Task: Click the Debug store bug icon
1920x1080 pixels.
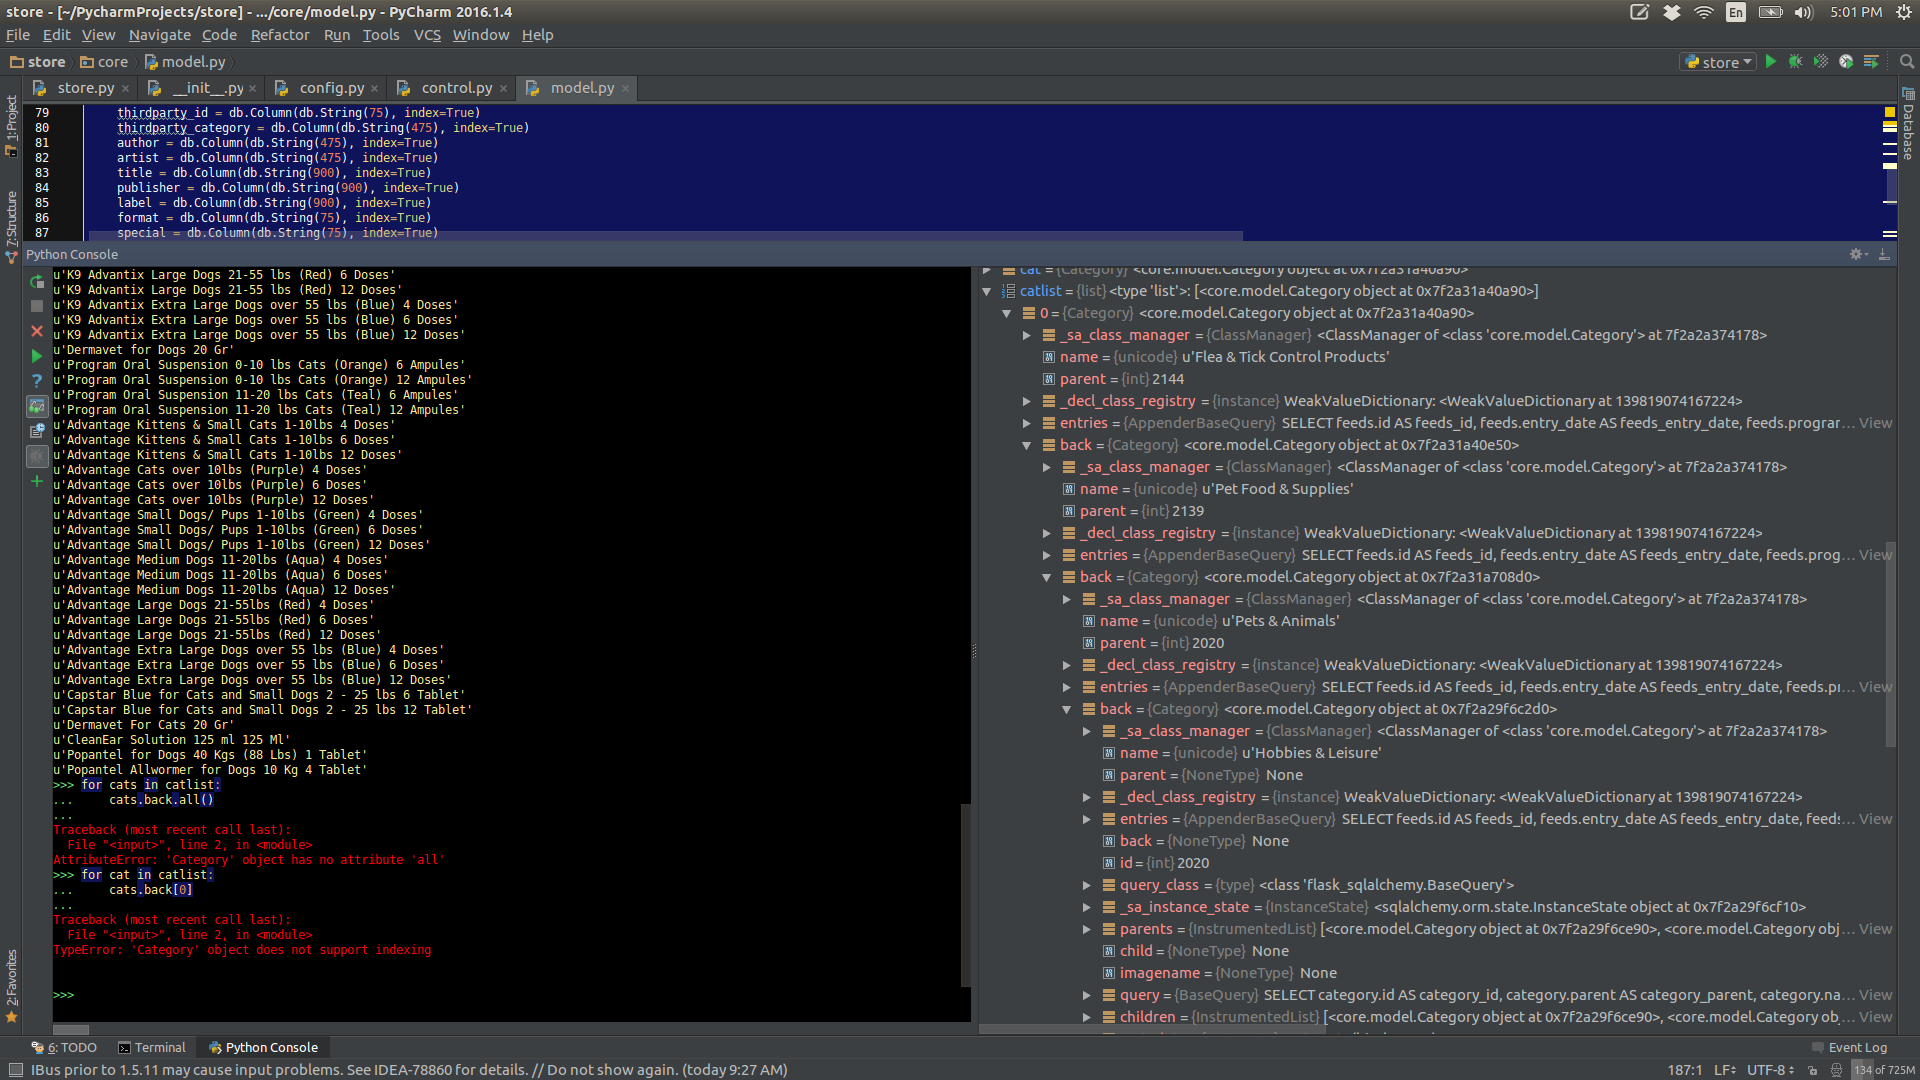Action: coord(1796,62)
